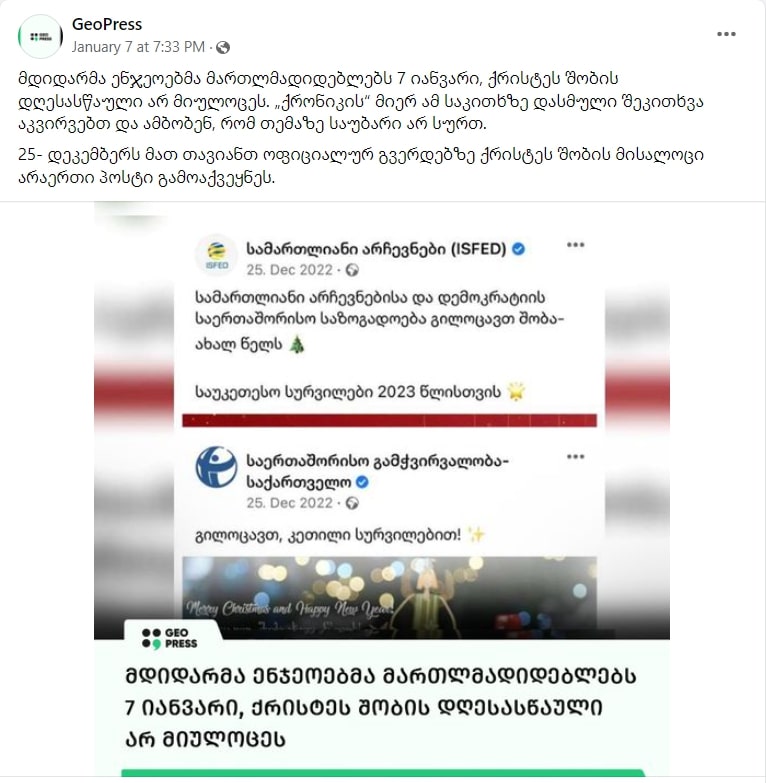The width and height of the screenshot is (766, 783).
Task: Click the Transparency International verified badge
Action: tap(362, 482)
